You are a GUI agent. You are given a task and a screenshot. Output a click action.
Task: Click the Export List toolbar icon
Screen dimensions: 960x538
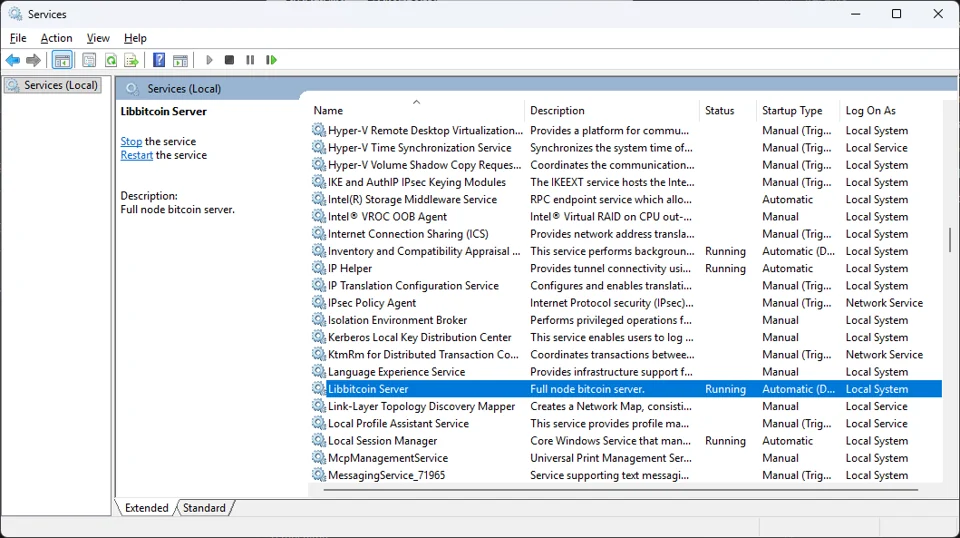131,60
